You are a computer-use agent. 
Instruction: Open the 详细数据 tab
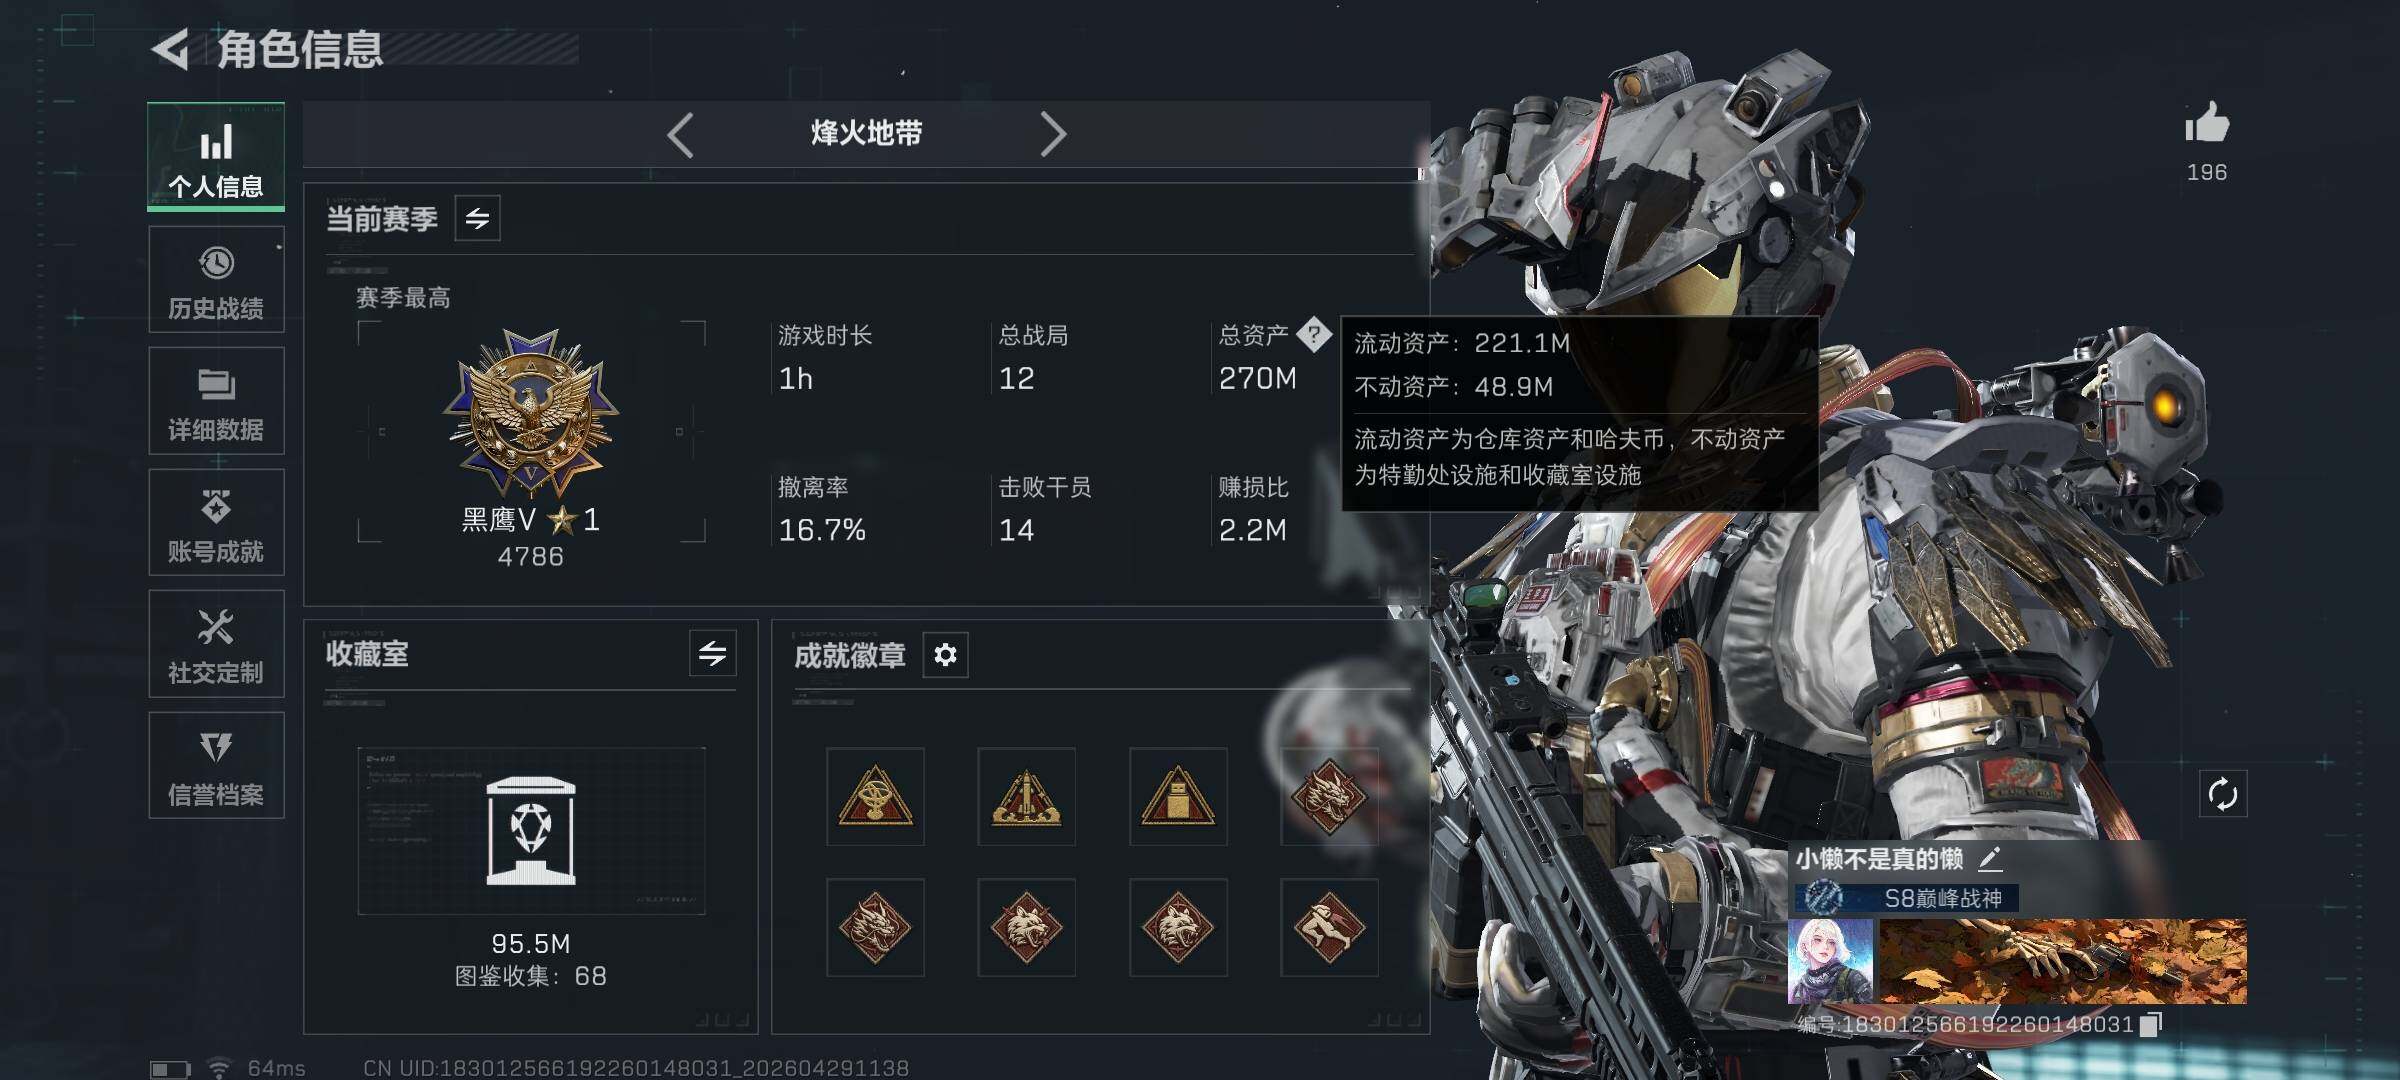click(x=216, y=401)
